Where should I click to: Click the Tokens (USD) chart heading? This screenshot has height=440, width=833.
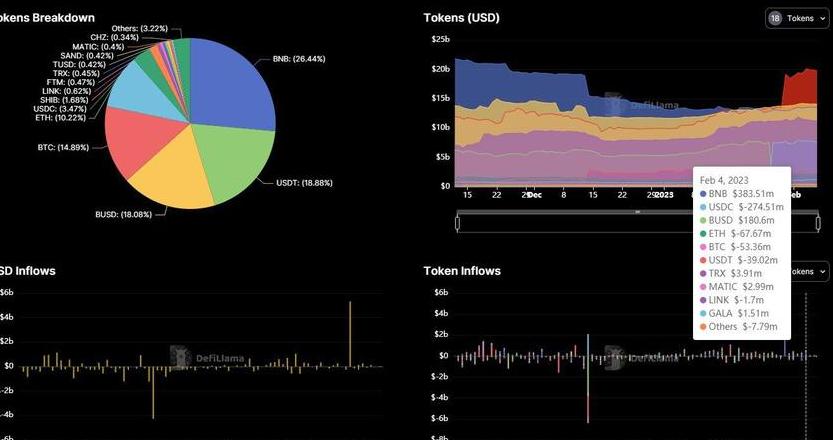pos(462,18)
